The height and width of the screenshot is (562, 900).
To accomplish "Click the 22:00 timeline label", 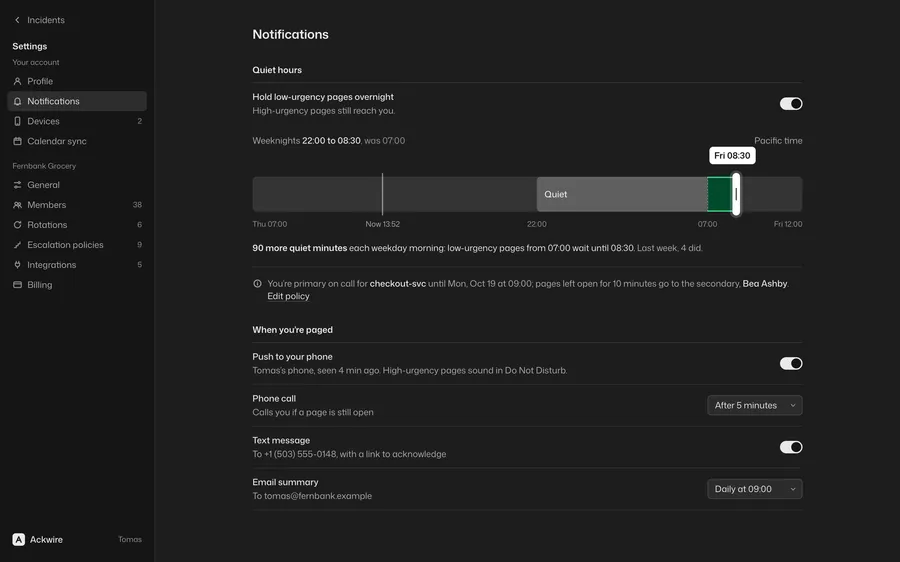I will coord(537,224).
